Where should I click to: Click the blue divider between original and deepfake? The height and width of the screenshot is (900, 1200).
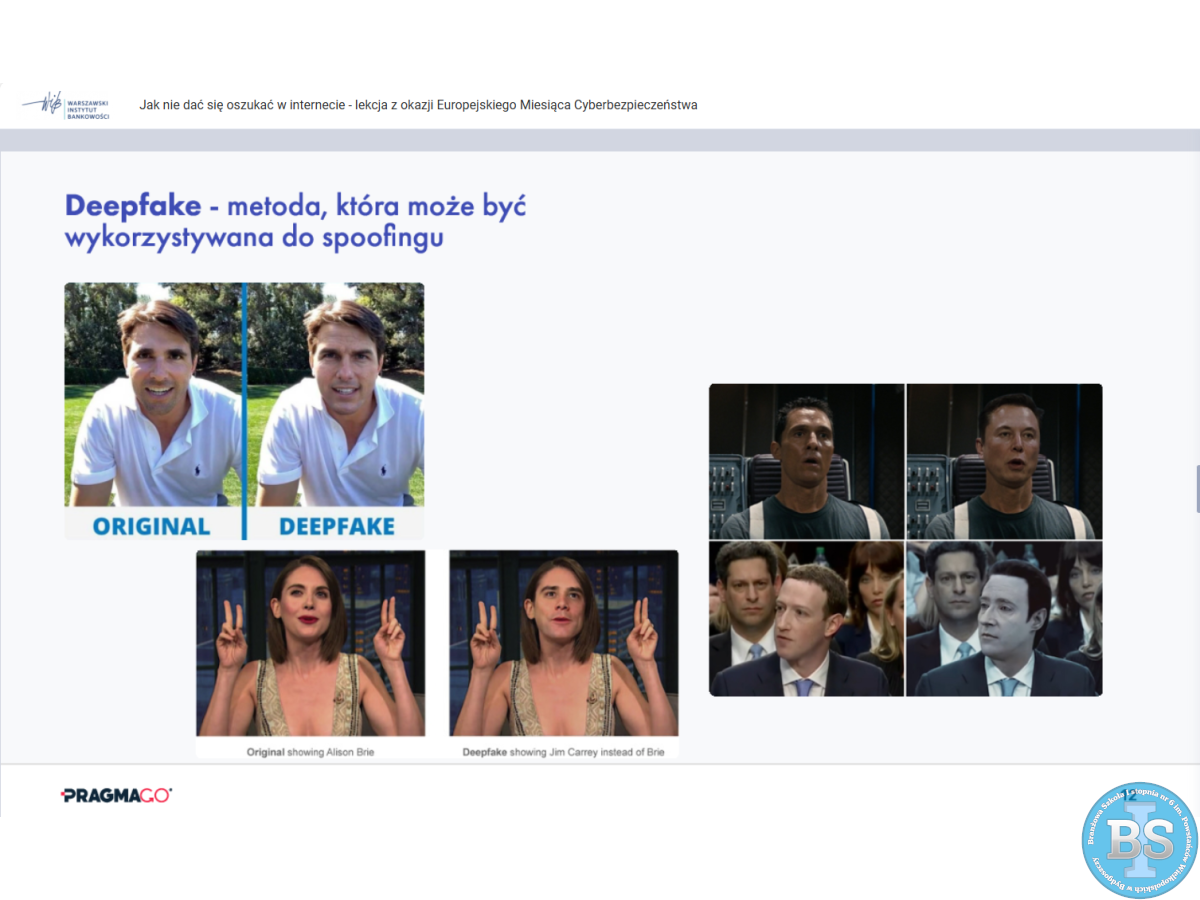coord(244,410)
